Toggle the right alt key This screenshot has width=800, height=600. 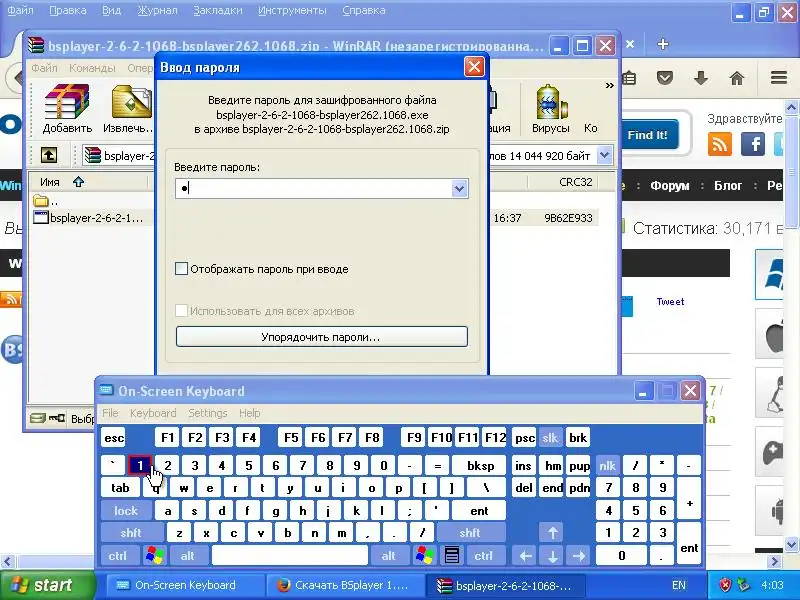coord(388,556)
